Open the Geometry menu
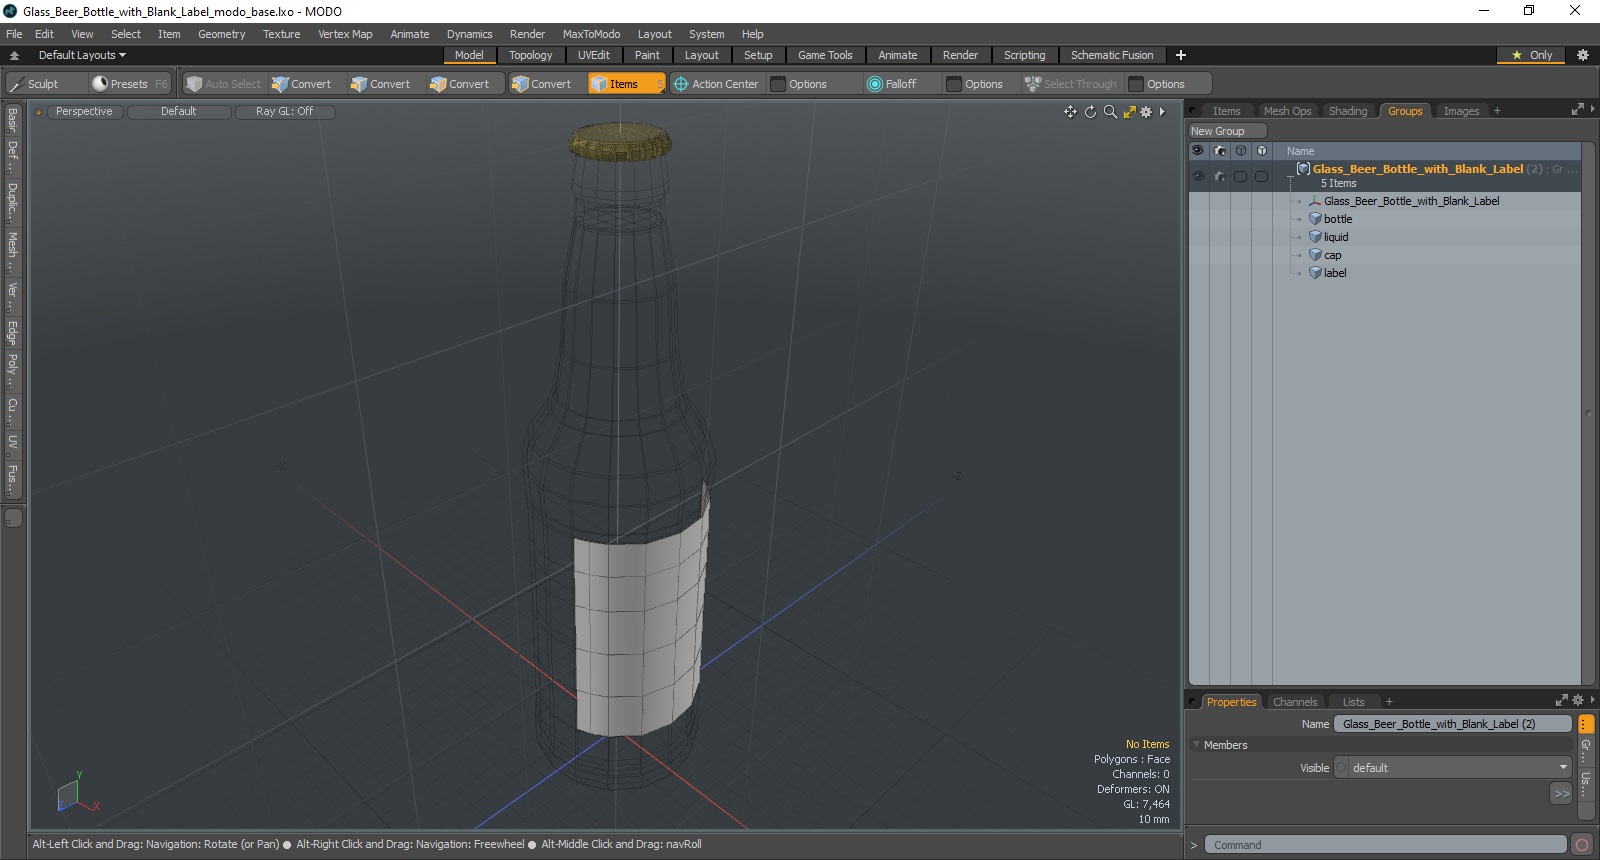Image resolution: width=1600 pixels, height=860 pixels. tap(221, 34)
